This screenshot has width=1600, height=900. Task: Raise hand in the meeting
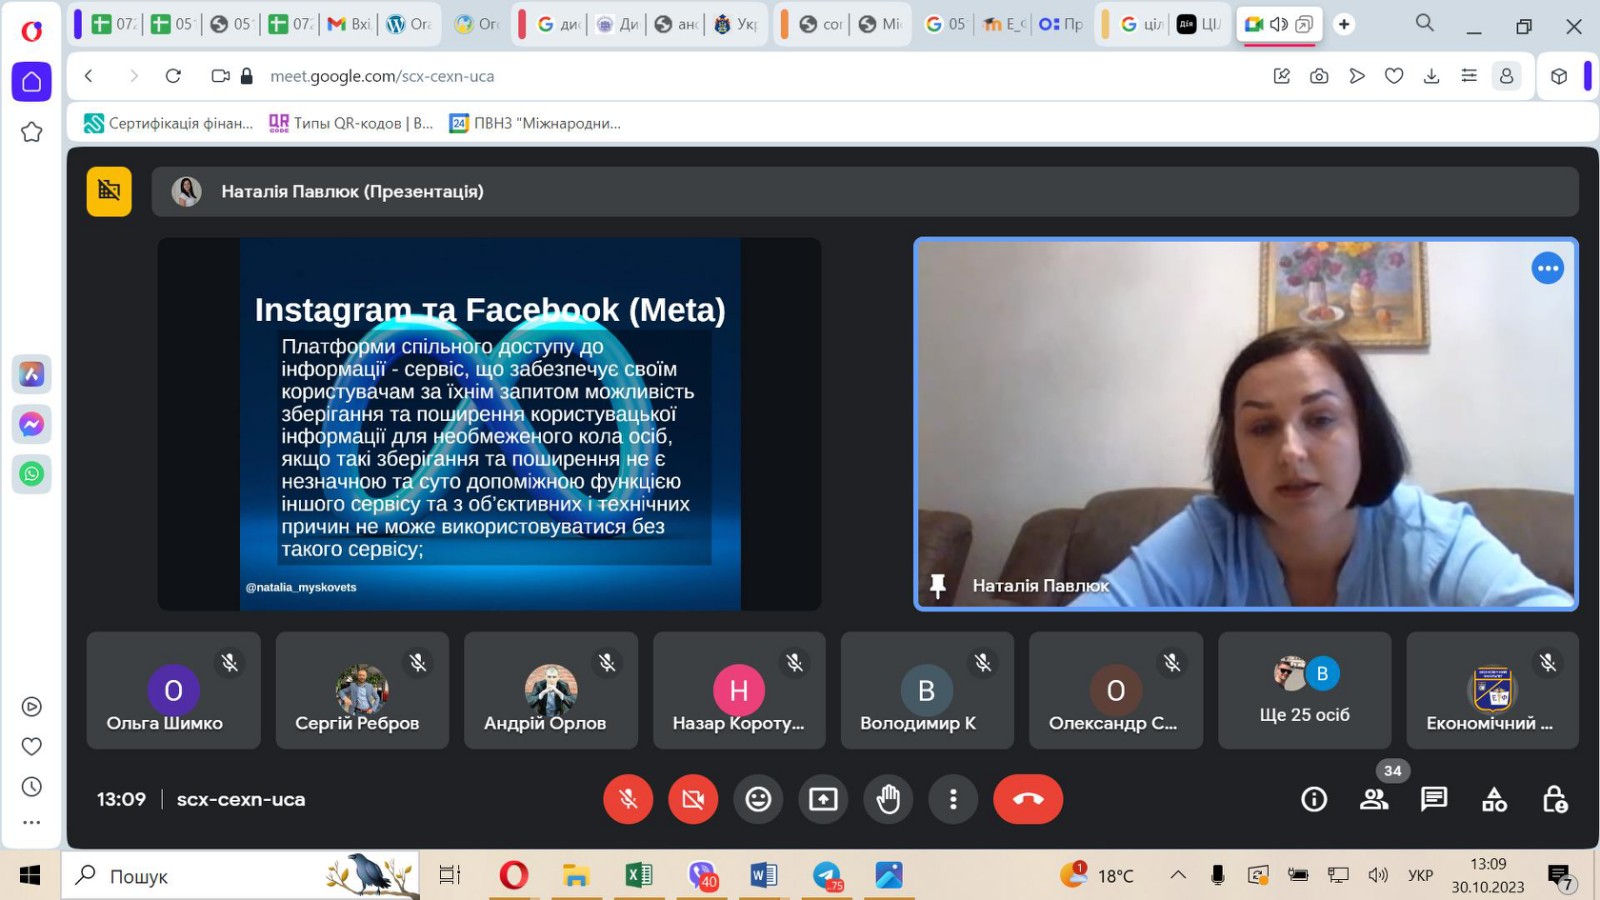pyautogui.click(x=888, y=799)
